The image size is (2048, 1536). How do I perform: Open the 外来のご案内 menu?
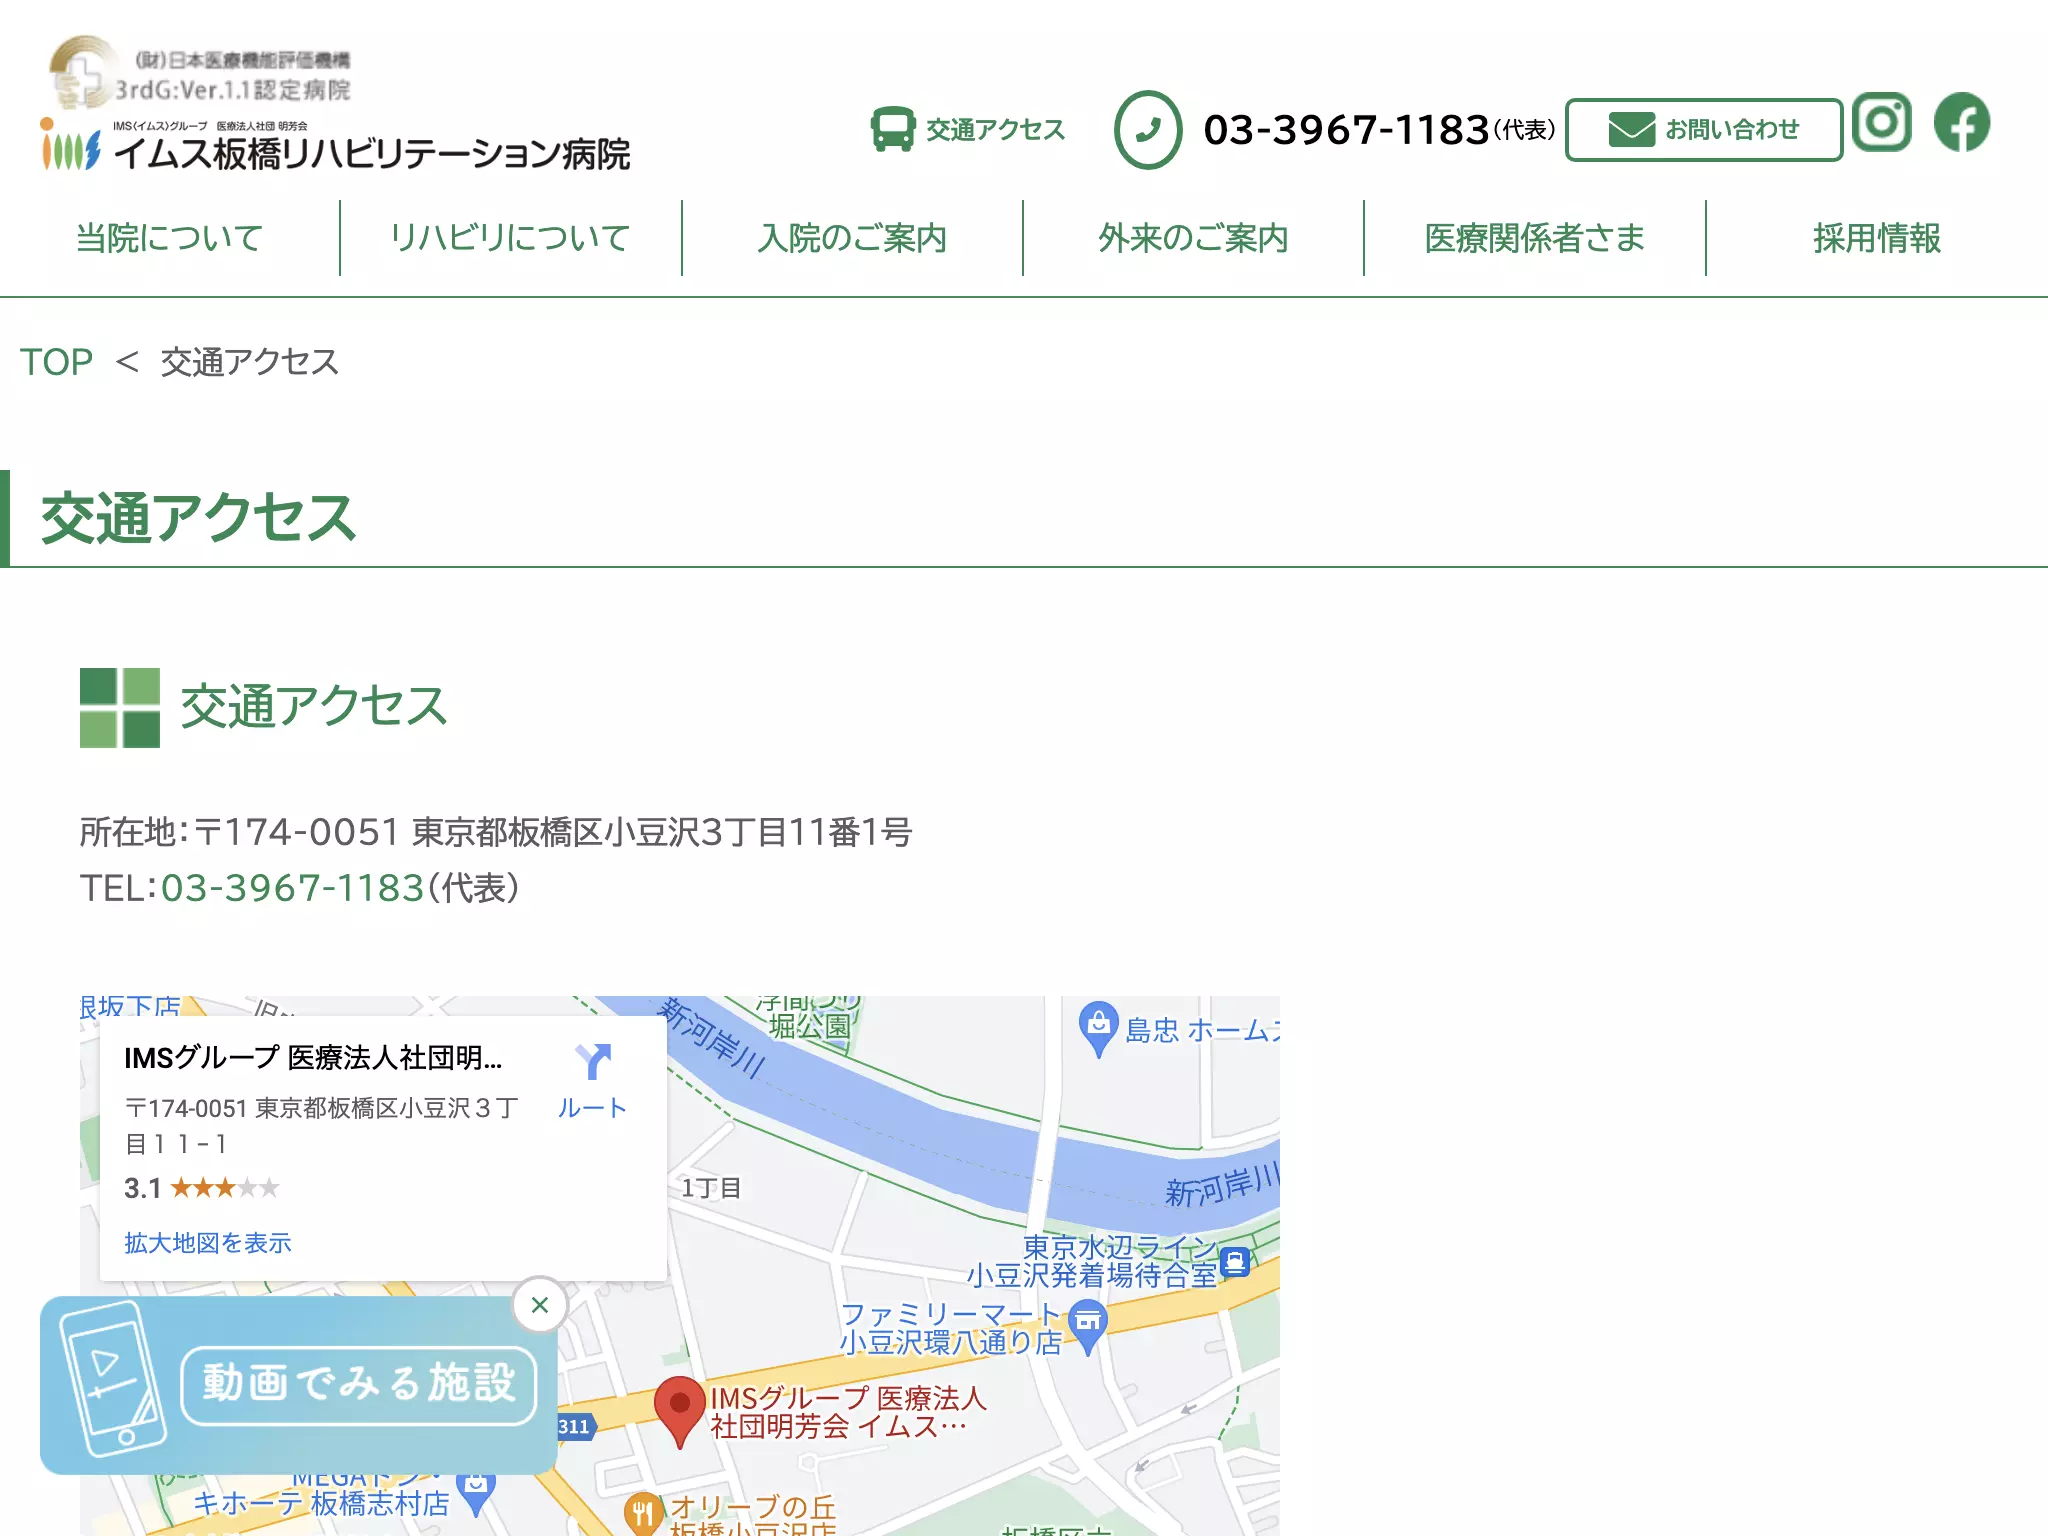point(1194,238)
